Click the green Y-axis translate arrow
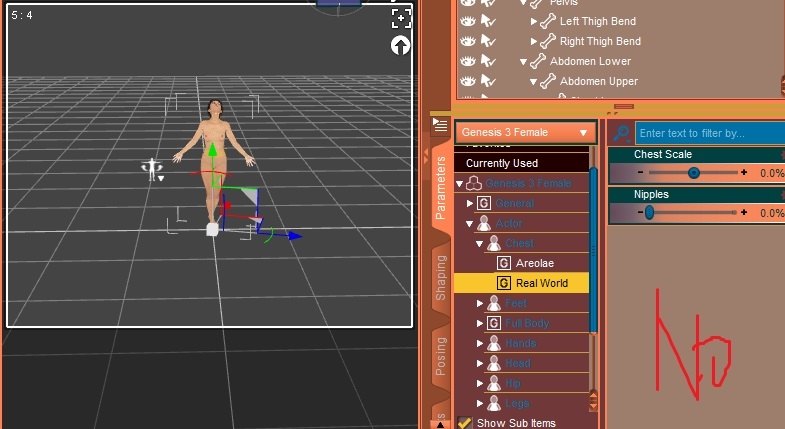785x429 pixels. tap(213, 150)
